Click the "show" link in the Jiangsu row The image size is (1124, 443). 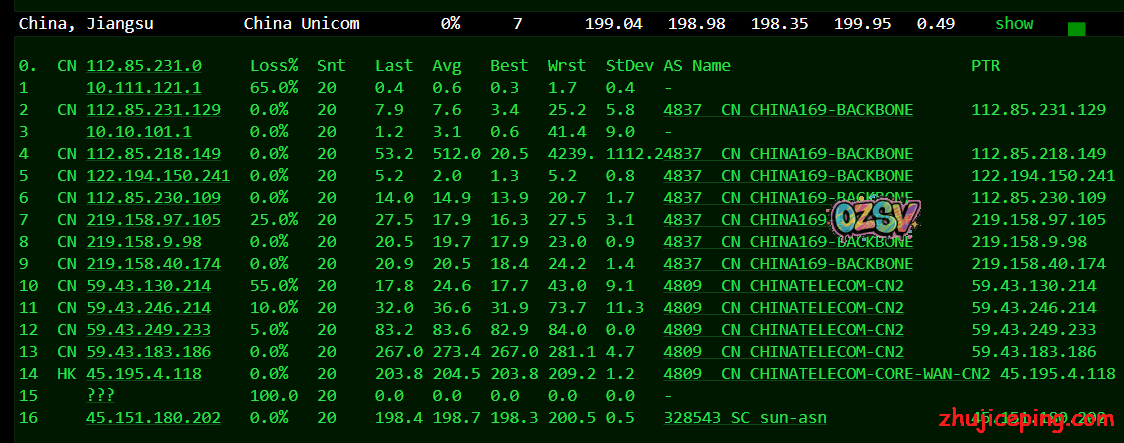coord(1013,23)
